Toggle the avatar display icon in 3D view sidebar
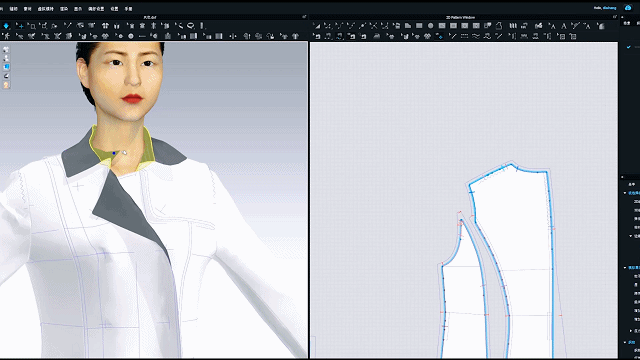Screen dimensions: 640x360 (7, 58)
